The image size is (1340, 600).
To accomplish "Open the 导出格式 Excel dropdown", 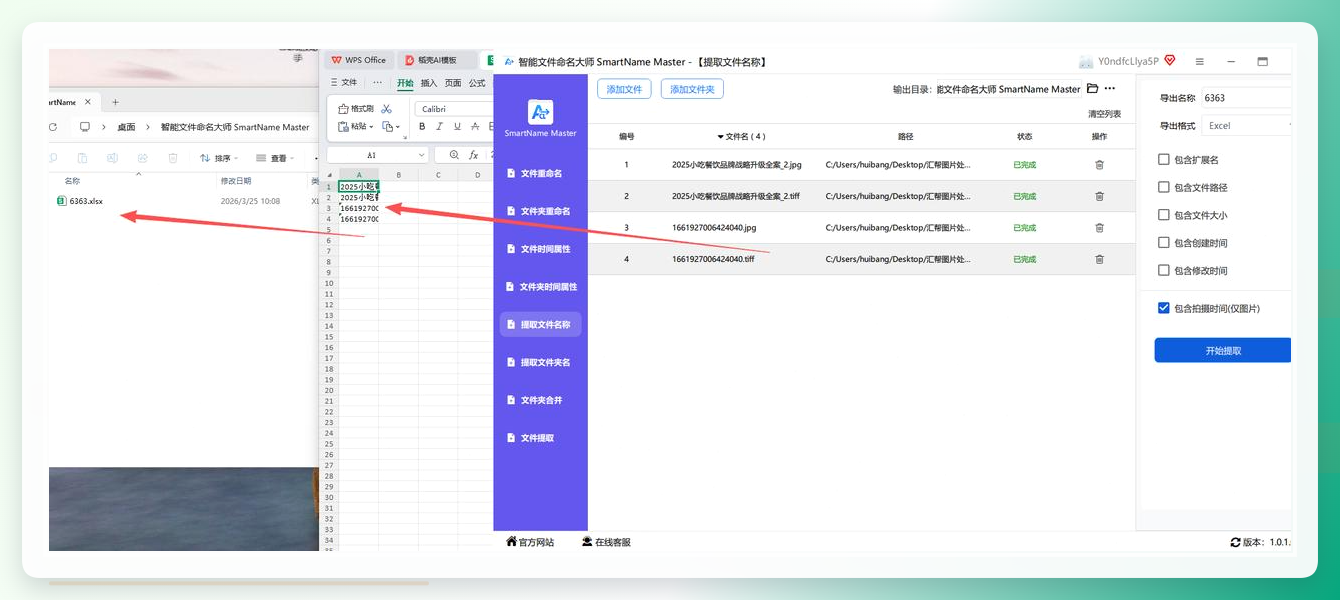I will (x=1247, y=126).
